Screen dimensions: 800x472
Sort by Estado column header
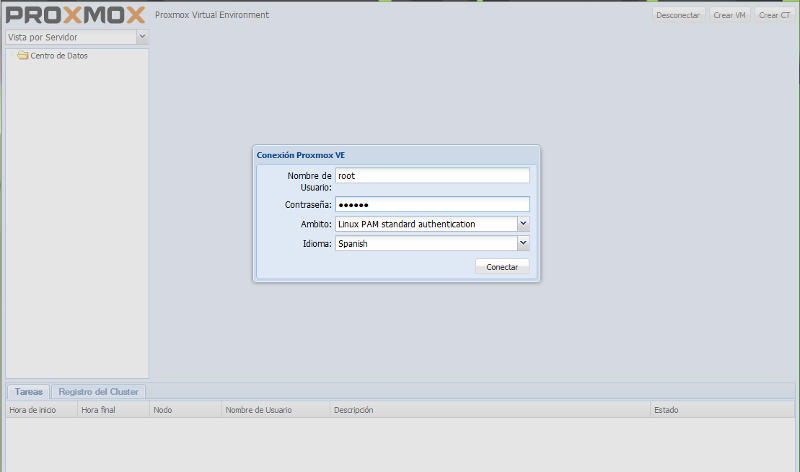tap(722, 410)
